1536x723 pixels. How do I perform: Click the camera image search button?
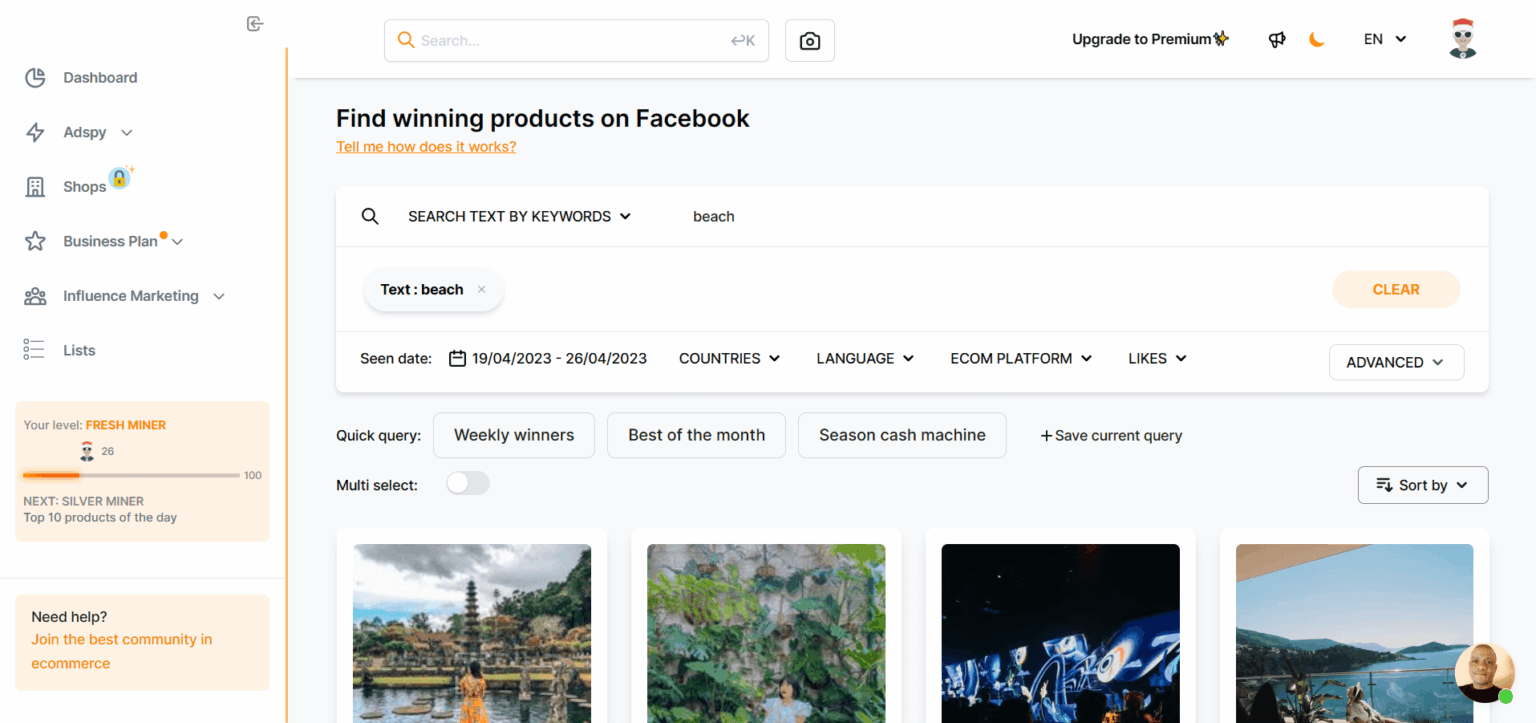click(810, 41)
